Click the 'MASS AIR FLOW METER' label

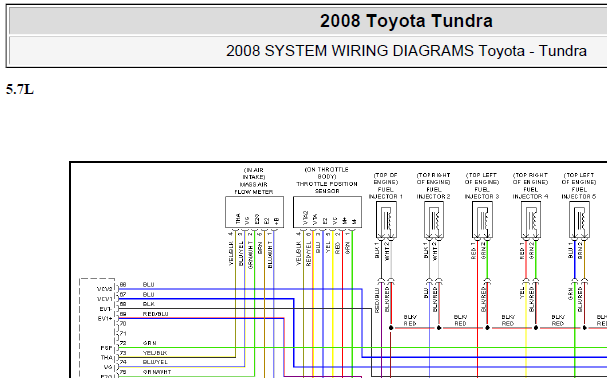click(254, 188)
